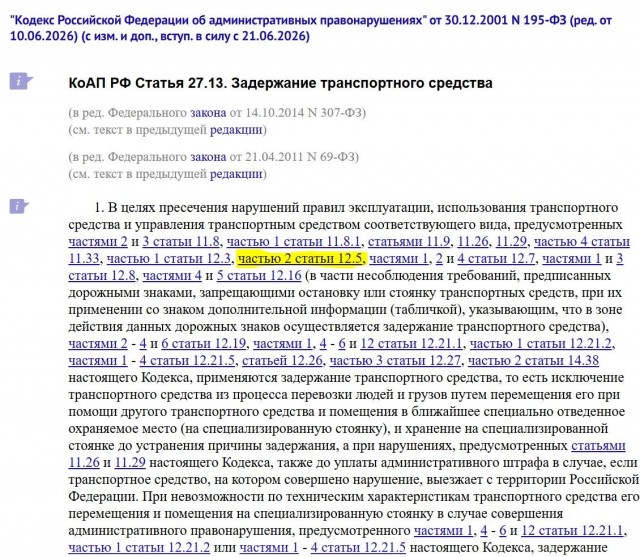Follow the first "12 статьи 12.21.1" link

click(x=411, y=344)
